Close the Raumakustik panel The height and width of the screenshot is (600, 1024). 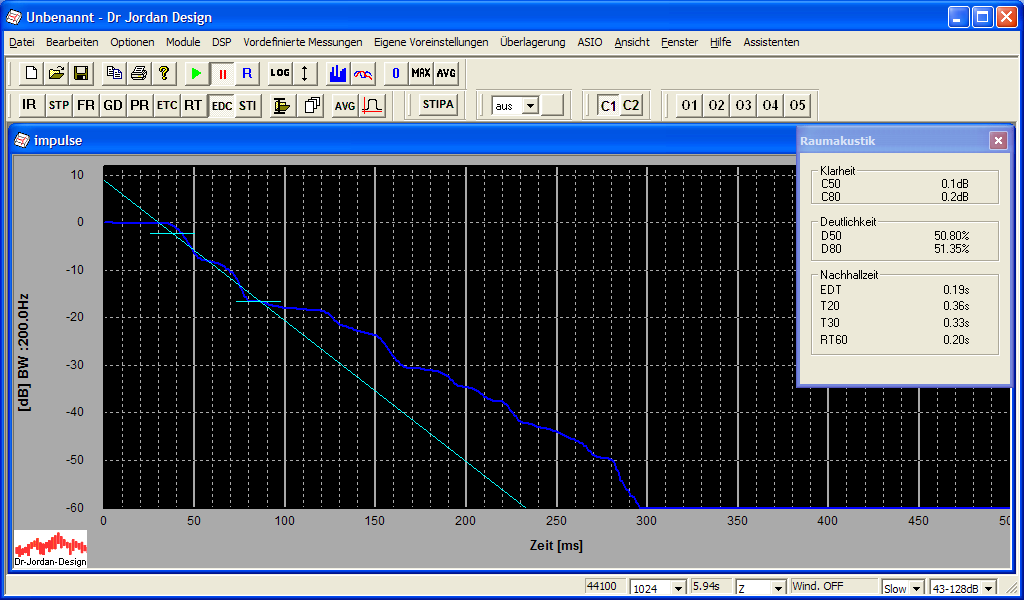998,140
